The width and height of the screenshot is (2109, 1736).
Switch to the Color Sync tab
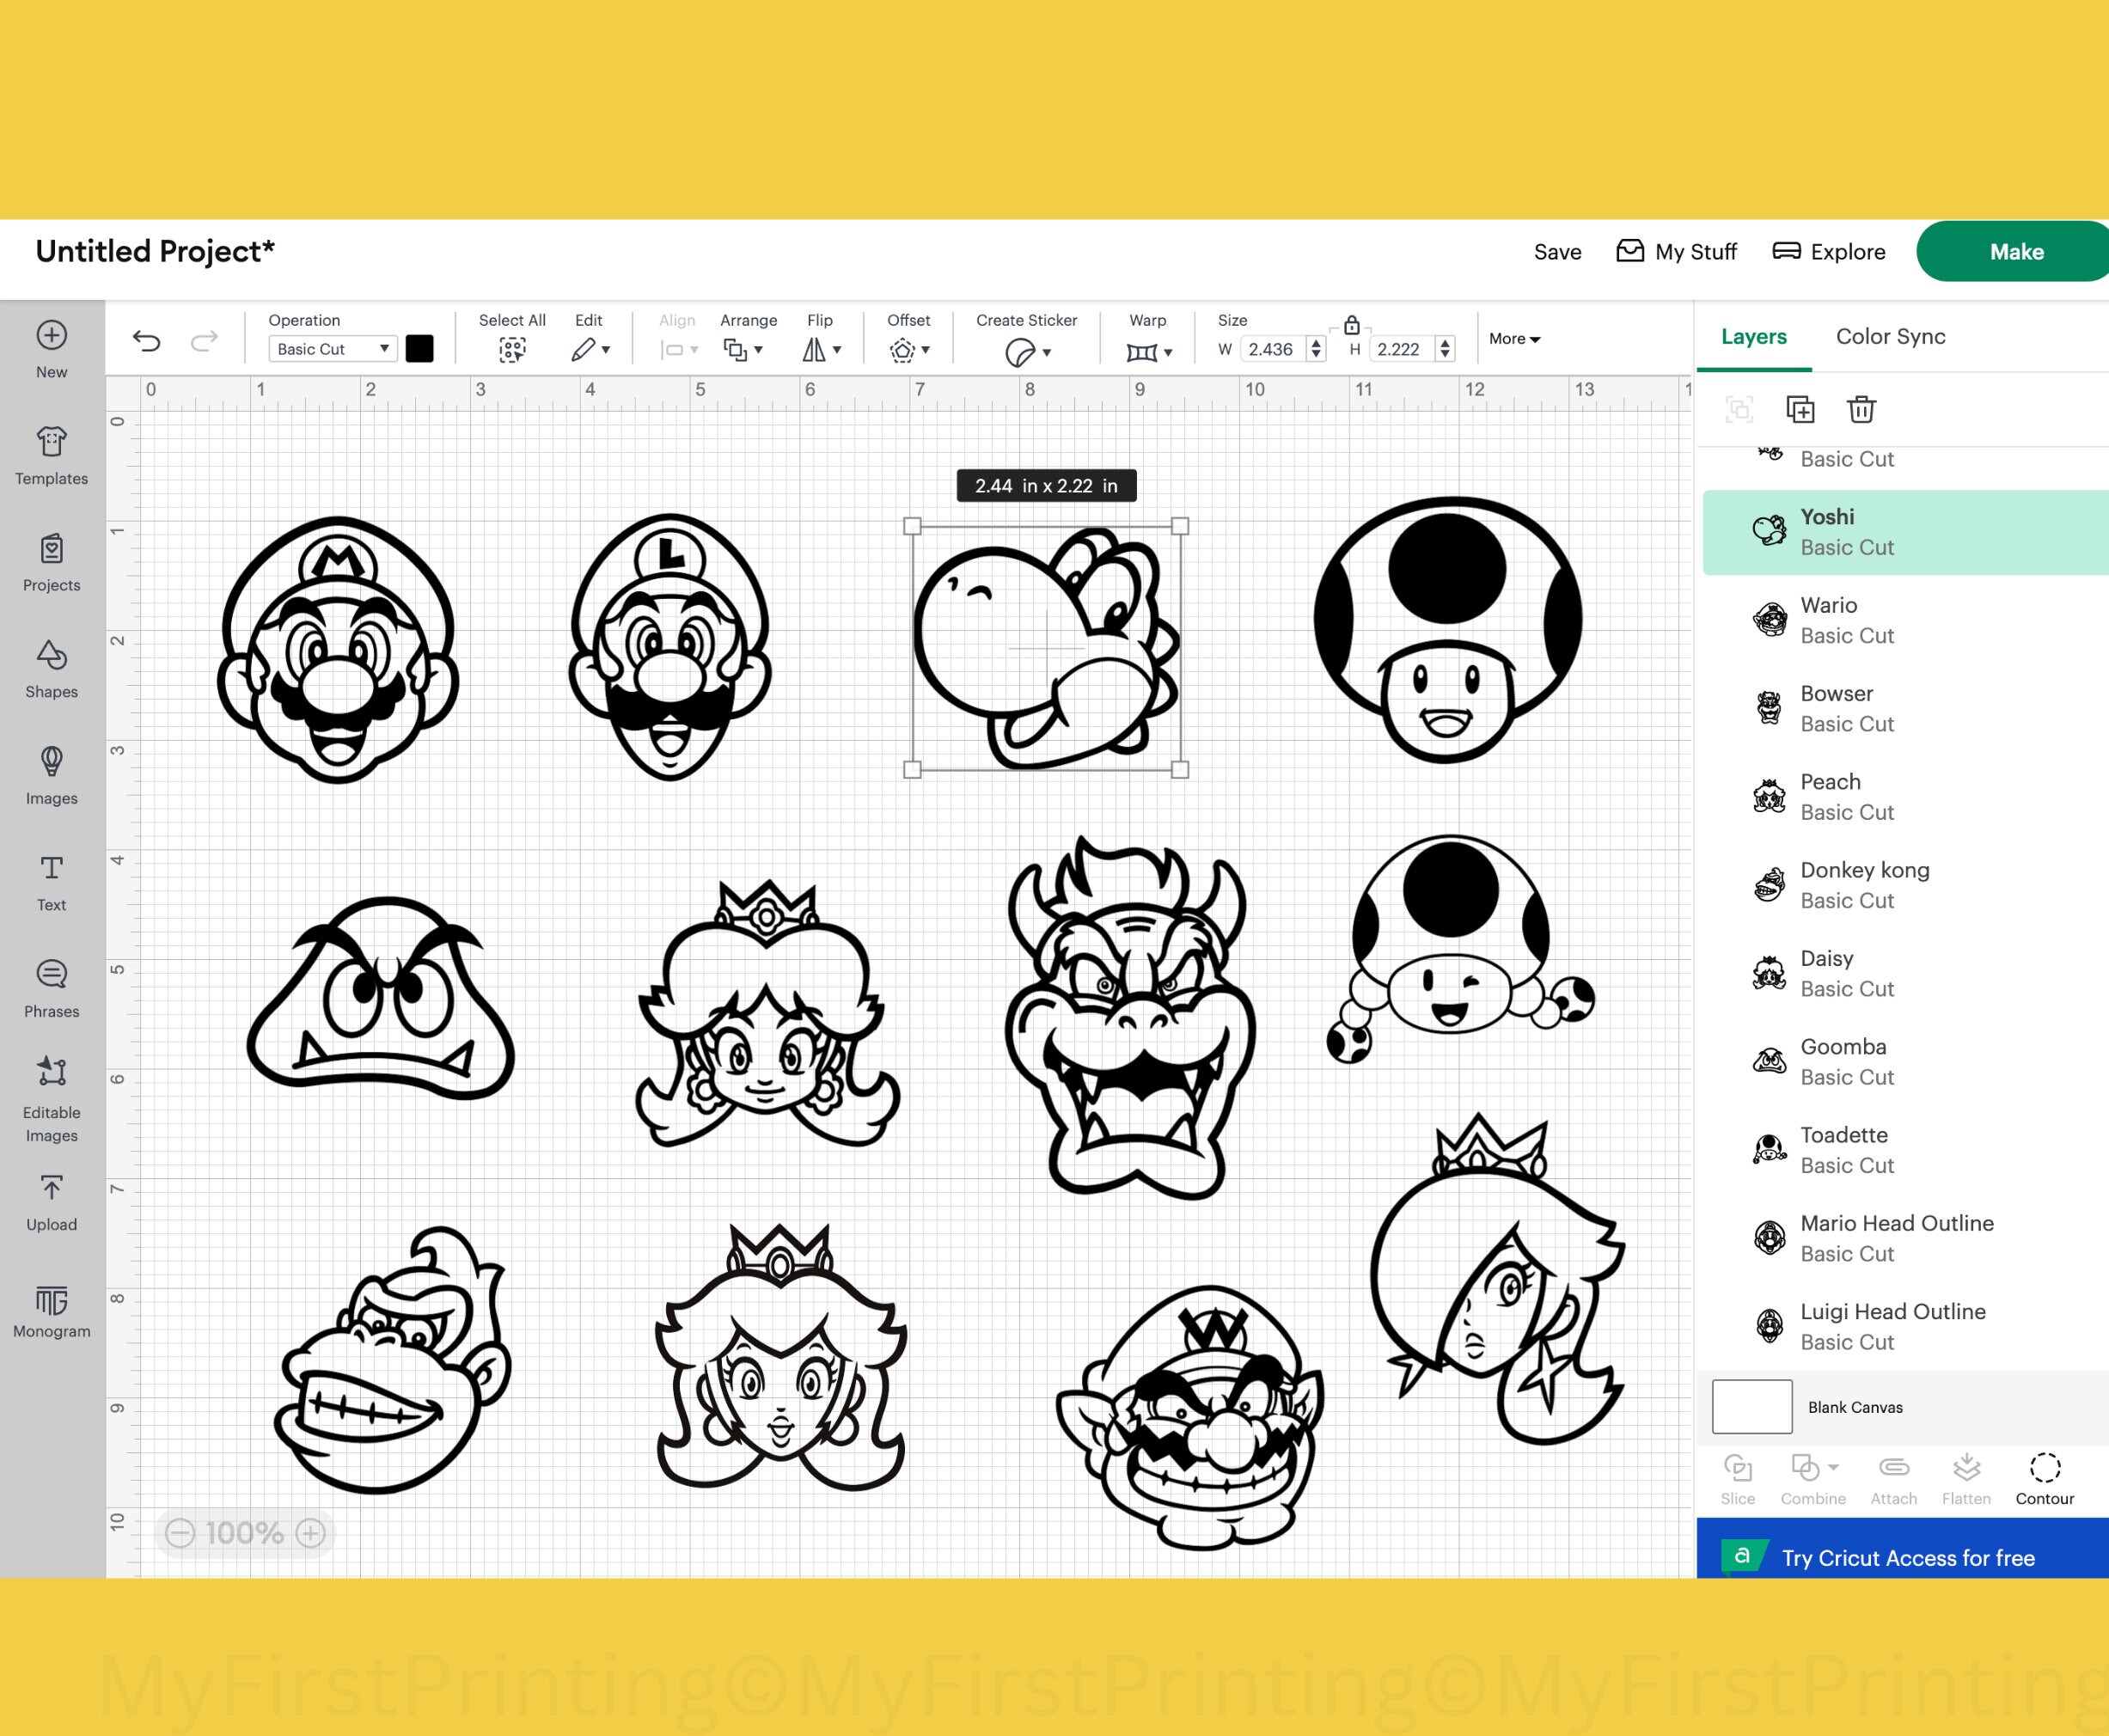click(1889, 337)
